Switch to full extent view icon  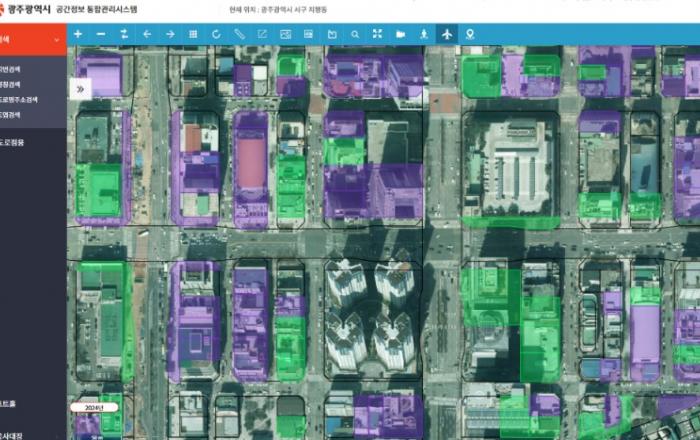(x=378, y=34)
